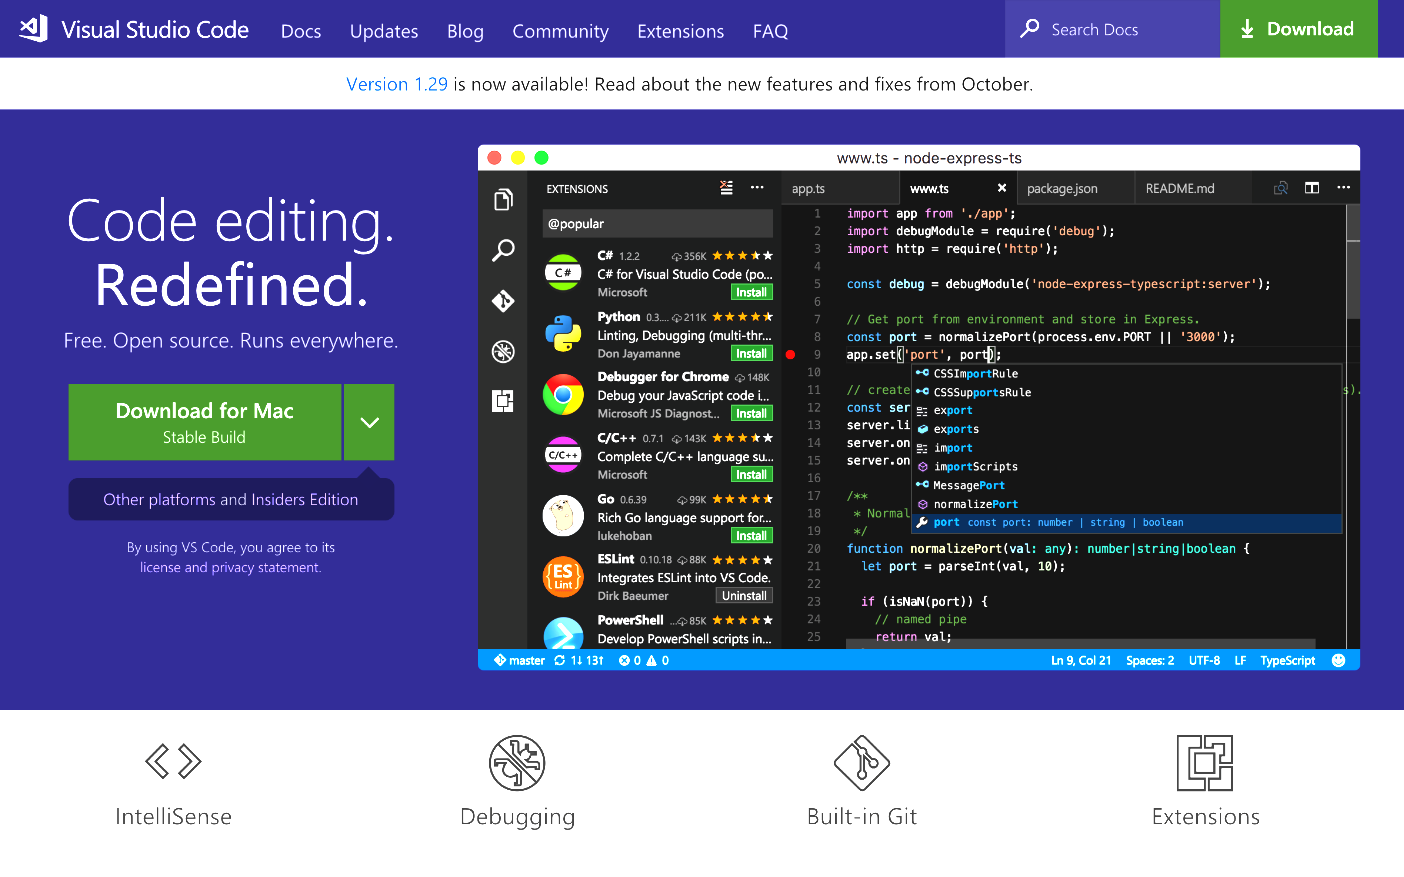Expand the download options chevron next to Download for Mac
The width and height of the screenshot is (1404, 877).
click(x=369, y=422)
